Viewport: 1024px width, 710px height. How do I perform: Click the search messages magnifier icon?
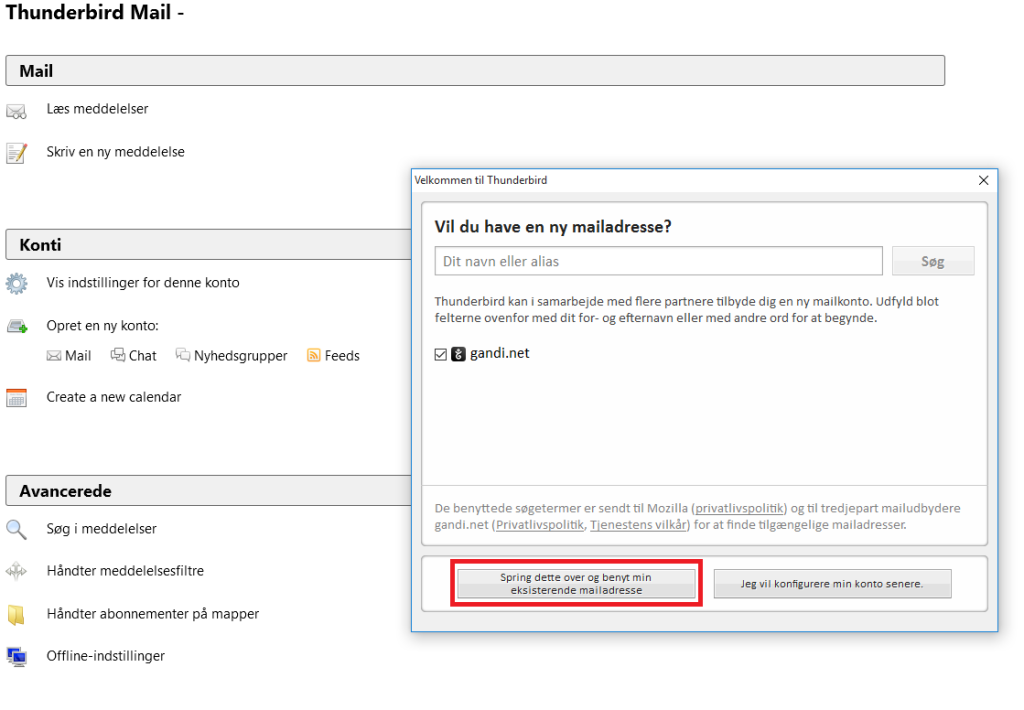(x=16, y=529)
